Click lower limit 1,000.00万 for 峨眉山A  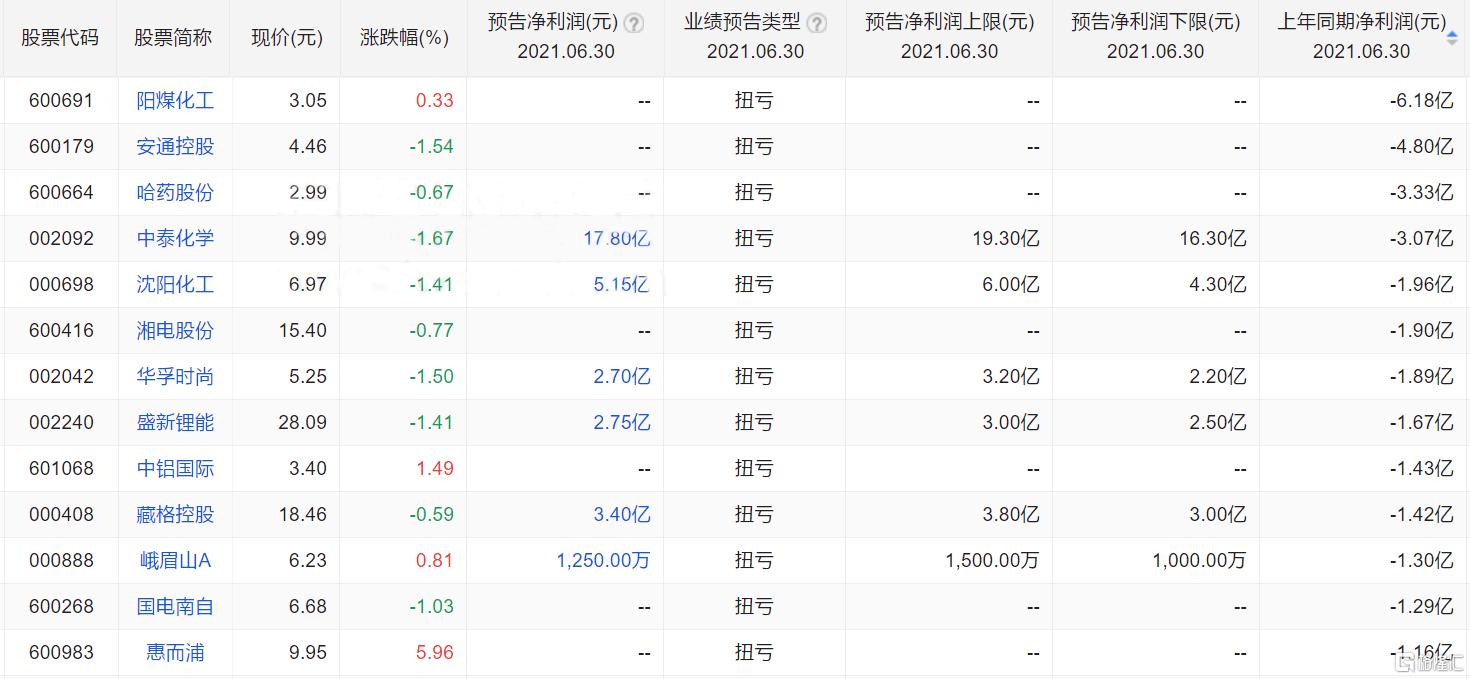pyautogui.click(x=1199, y=560)
